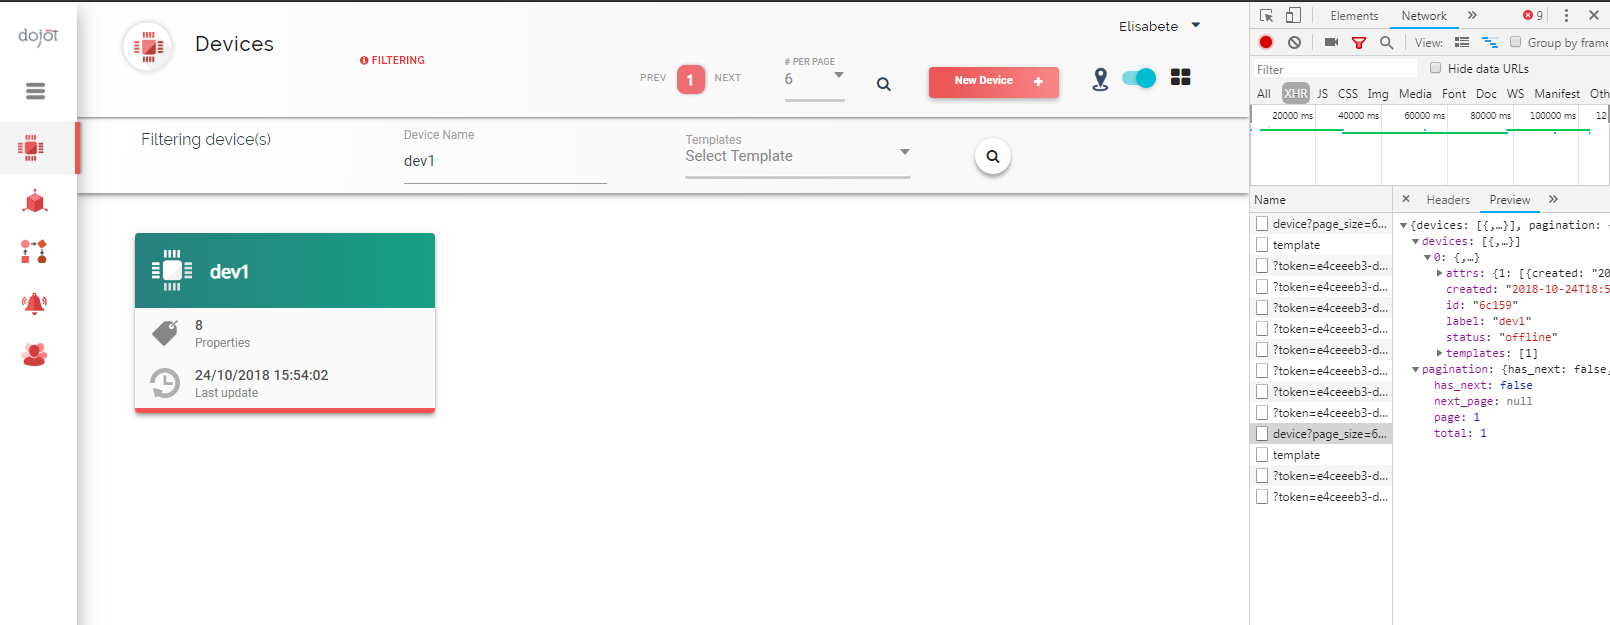The width and height of the screenshot is (1610, 625).
Task: Select first device?page_size=6 request row
Action: tap(1321, 224)
